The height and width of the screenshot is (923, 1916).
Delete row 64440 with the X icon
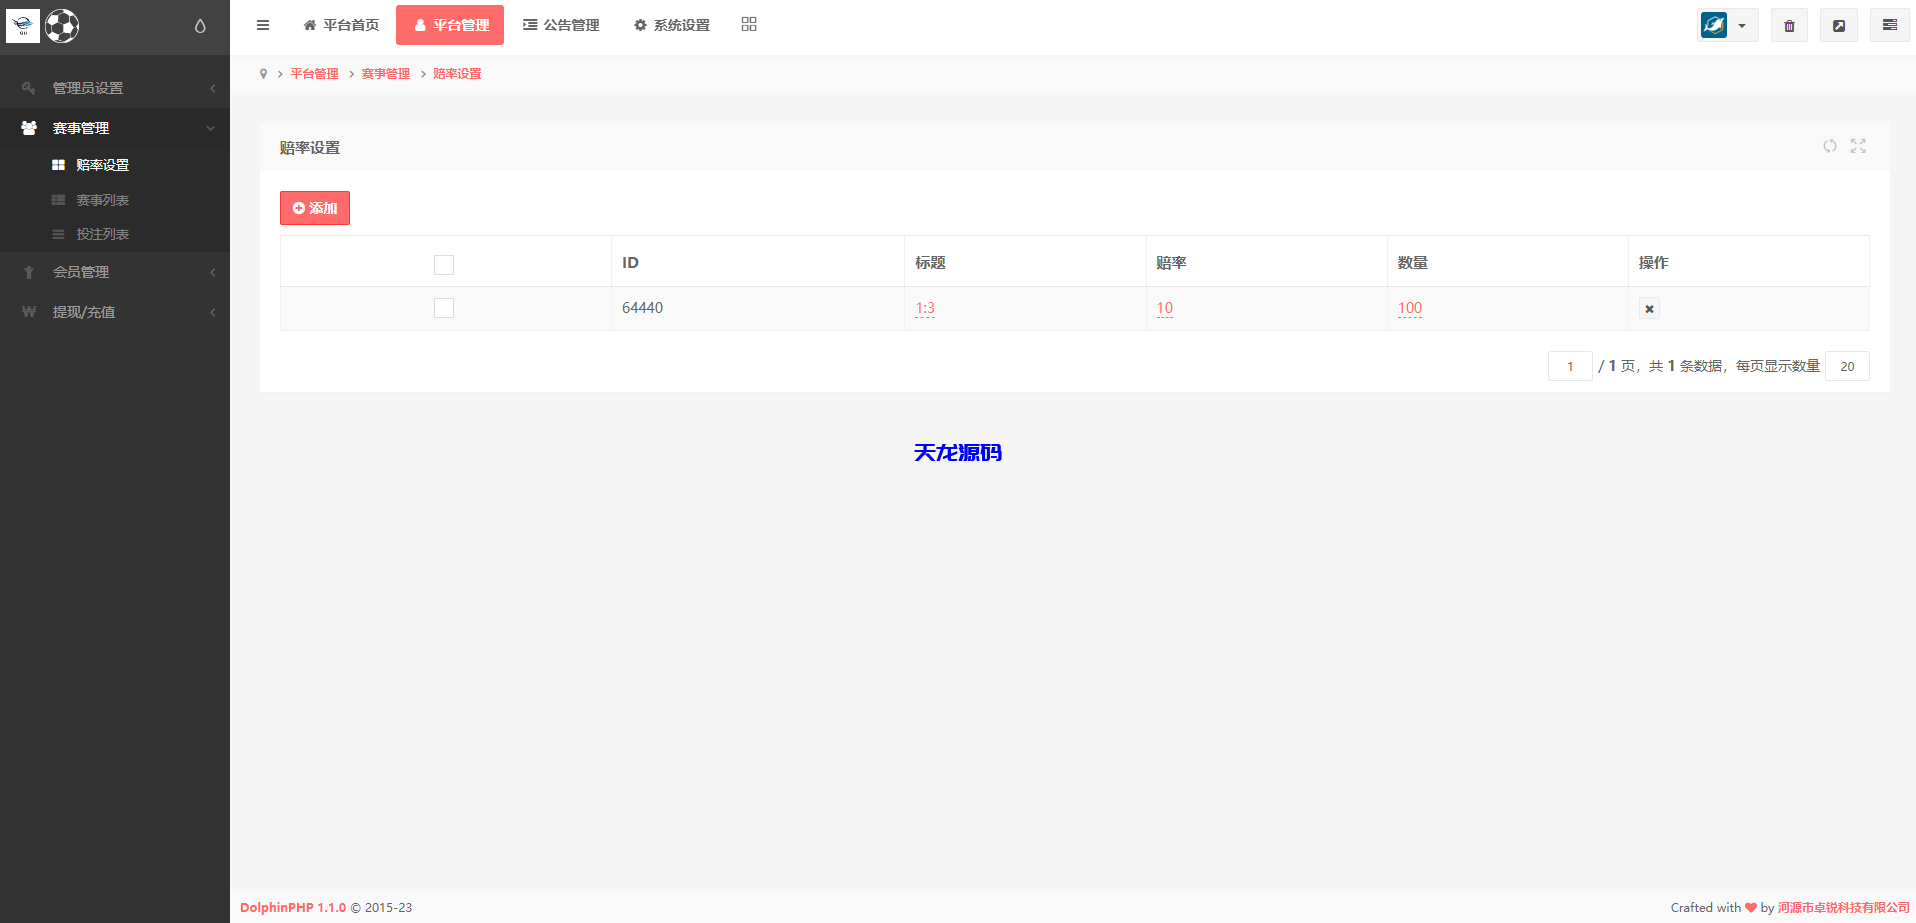(x=1649, y=309)
